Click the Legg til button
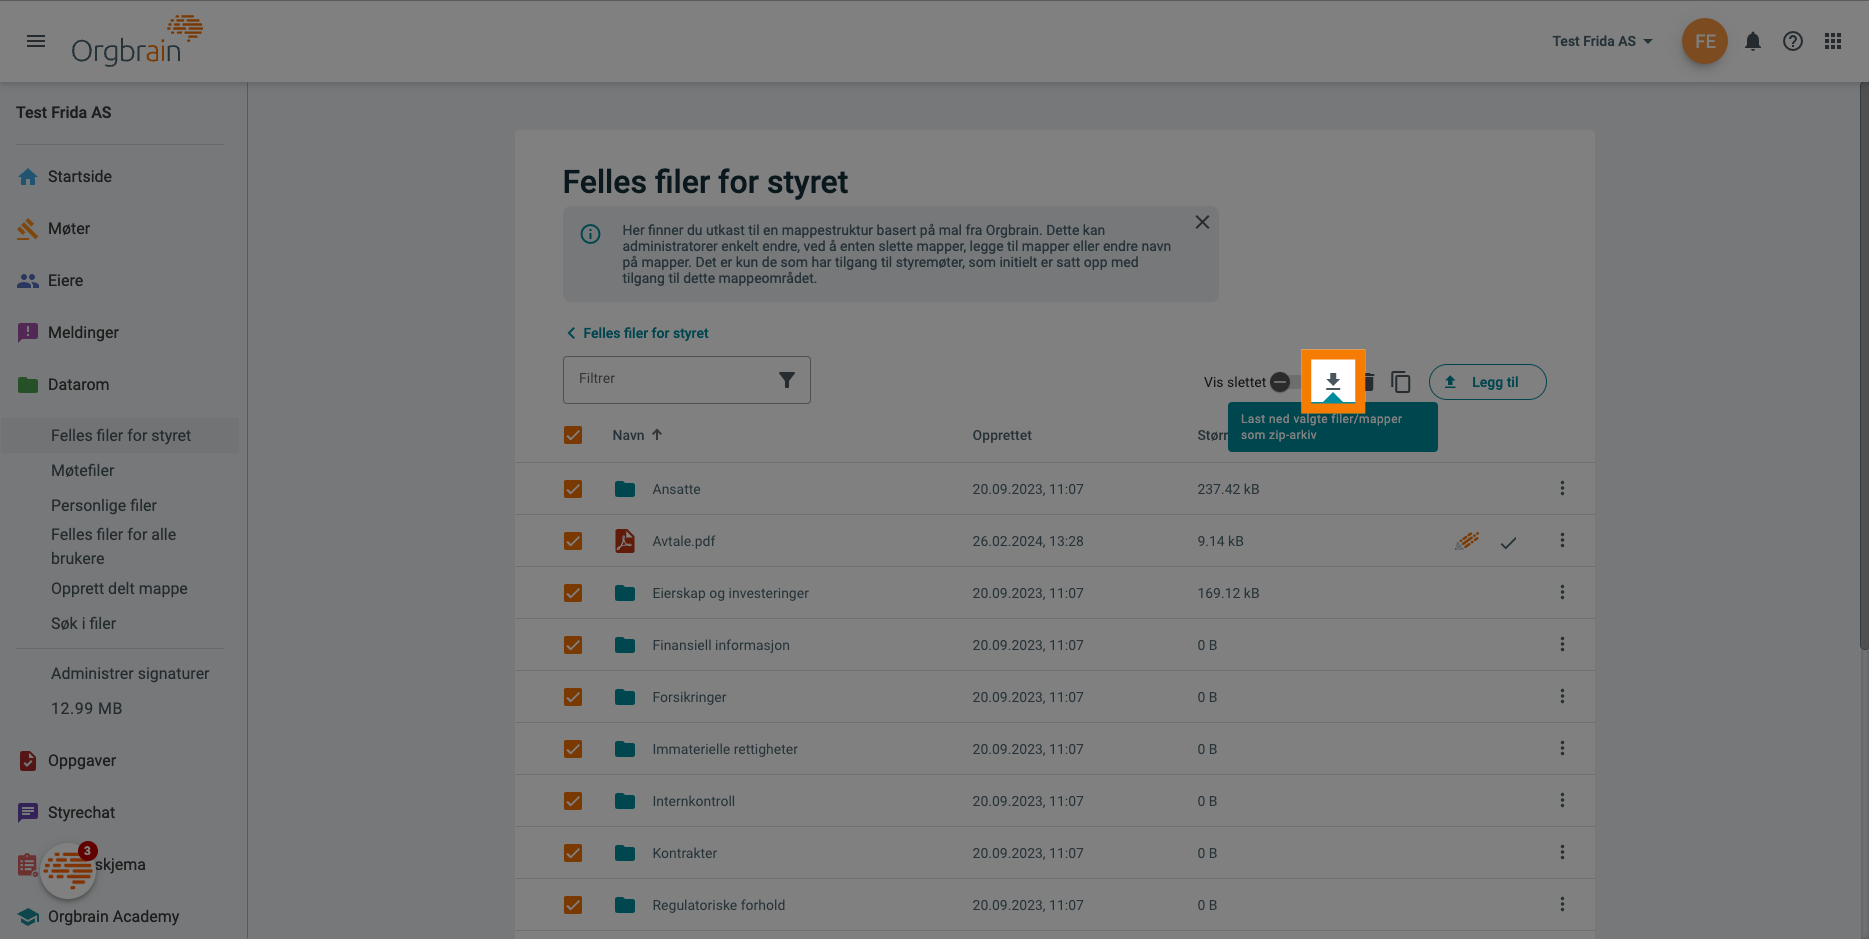1869x939 pixels. (1487, 382)
